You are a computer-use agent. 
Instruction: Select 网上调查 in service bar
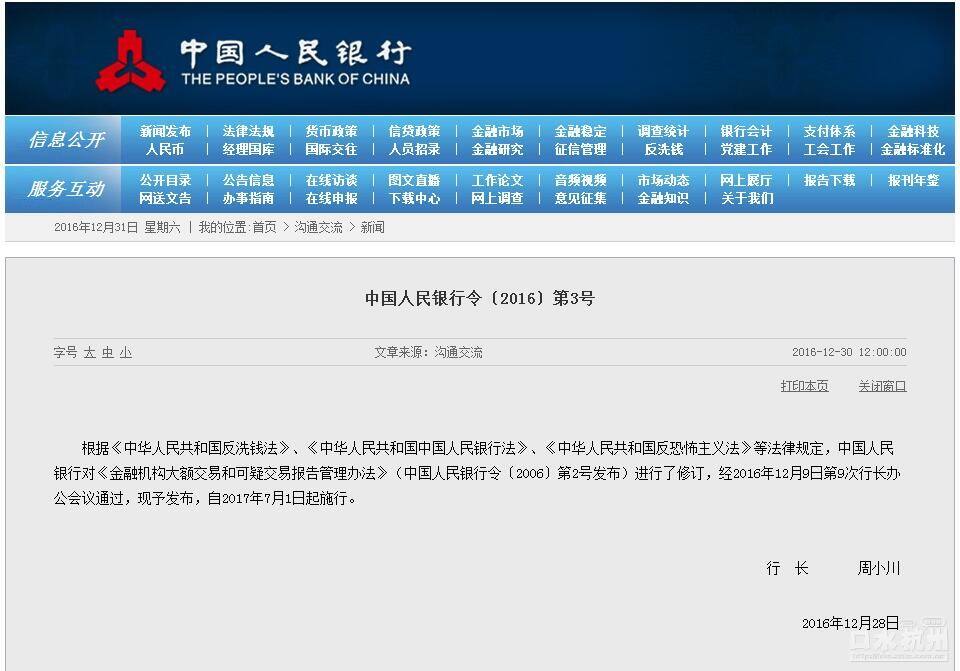point(498,198)
